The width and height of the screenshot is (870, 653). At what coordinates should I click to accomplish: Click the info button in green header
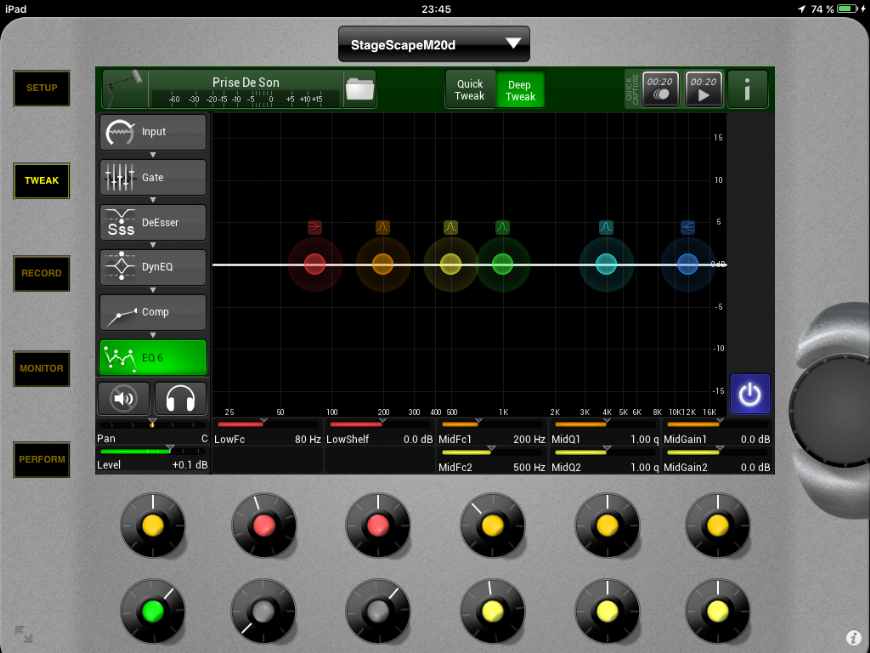747,90
